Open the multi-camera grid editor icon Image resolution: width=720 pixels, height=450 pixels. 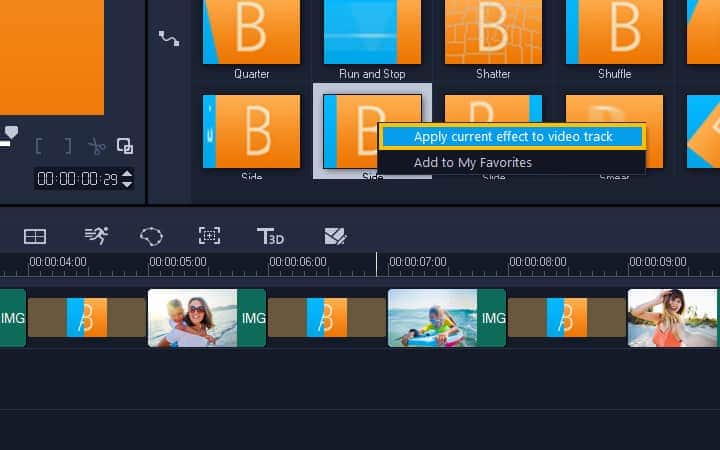point(35,236)
